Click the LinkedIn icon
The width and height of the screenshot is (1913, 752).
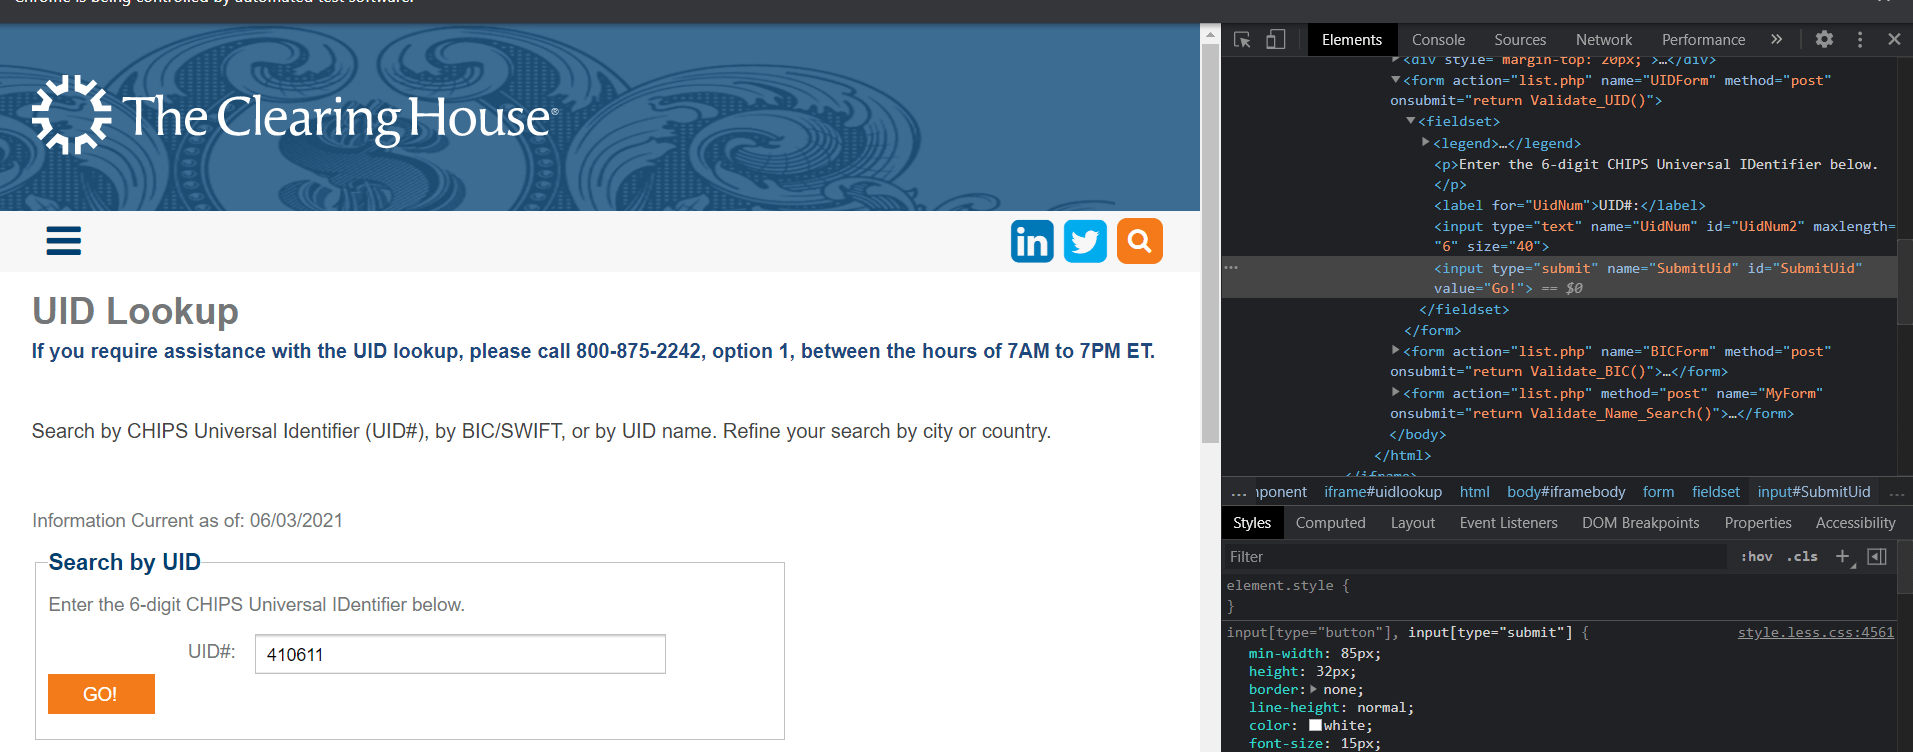pyautogui.click(x=1032, y=241)
